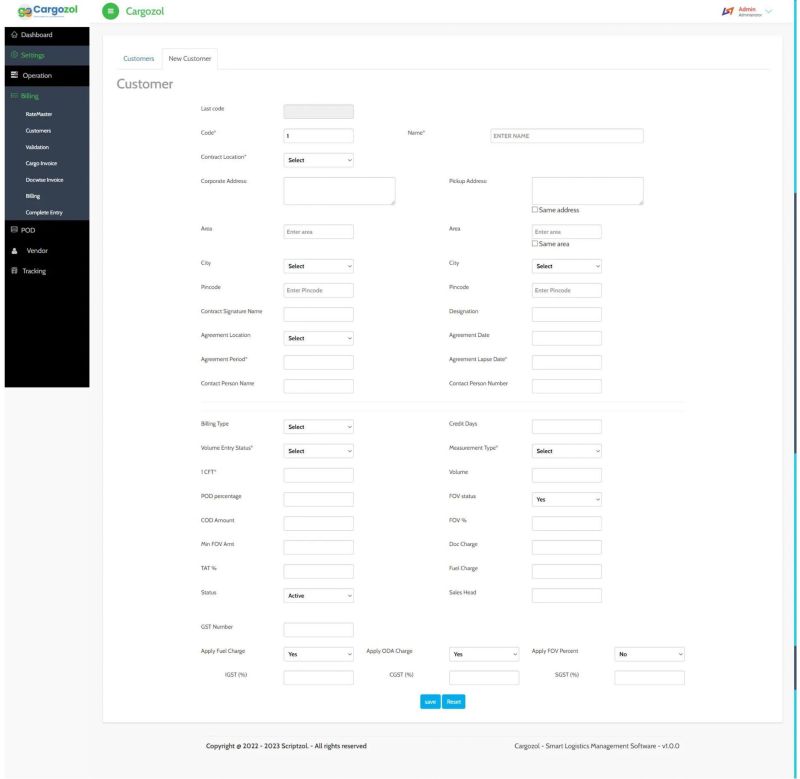
Task: Expand the FOV status dropdown
Action: coord(566,499)
